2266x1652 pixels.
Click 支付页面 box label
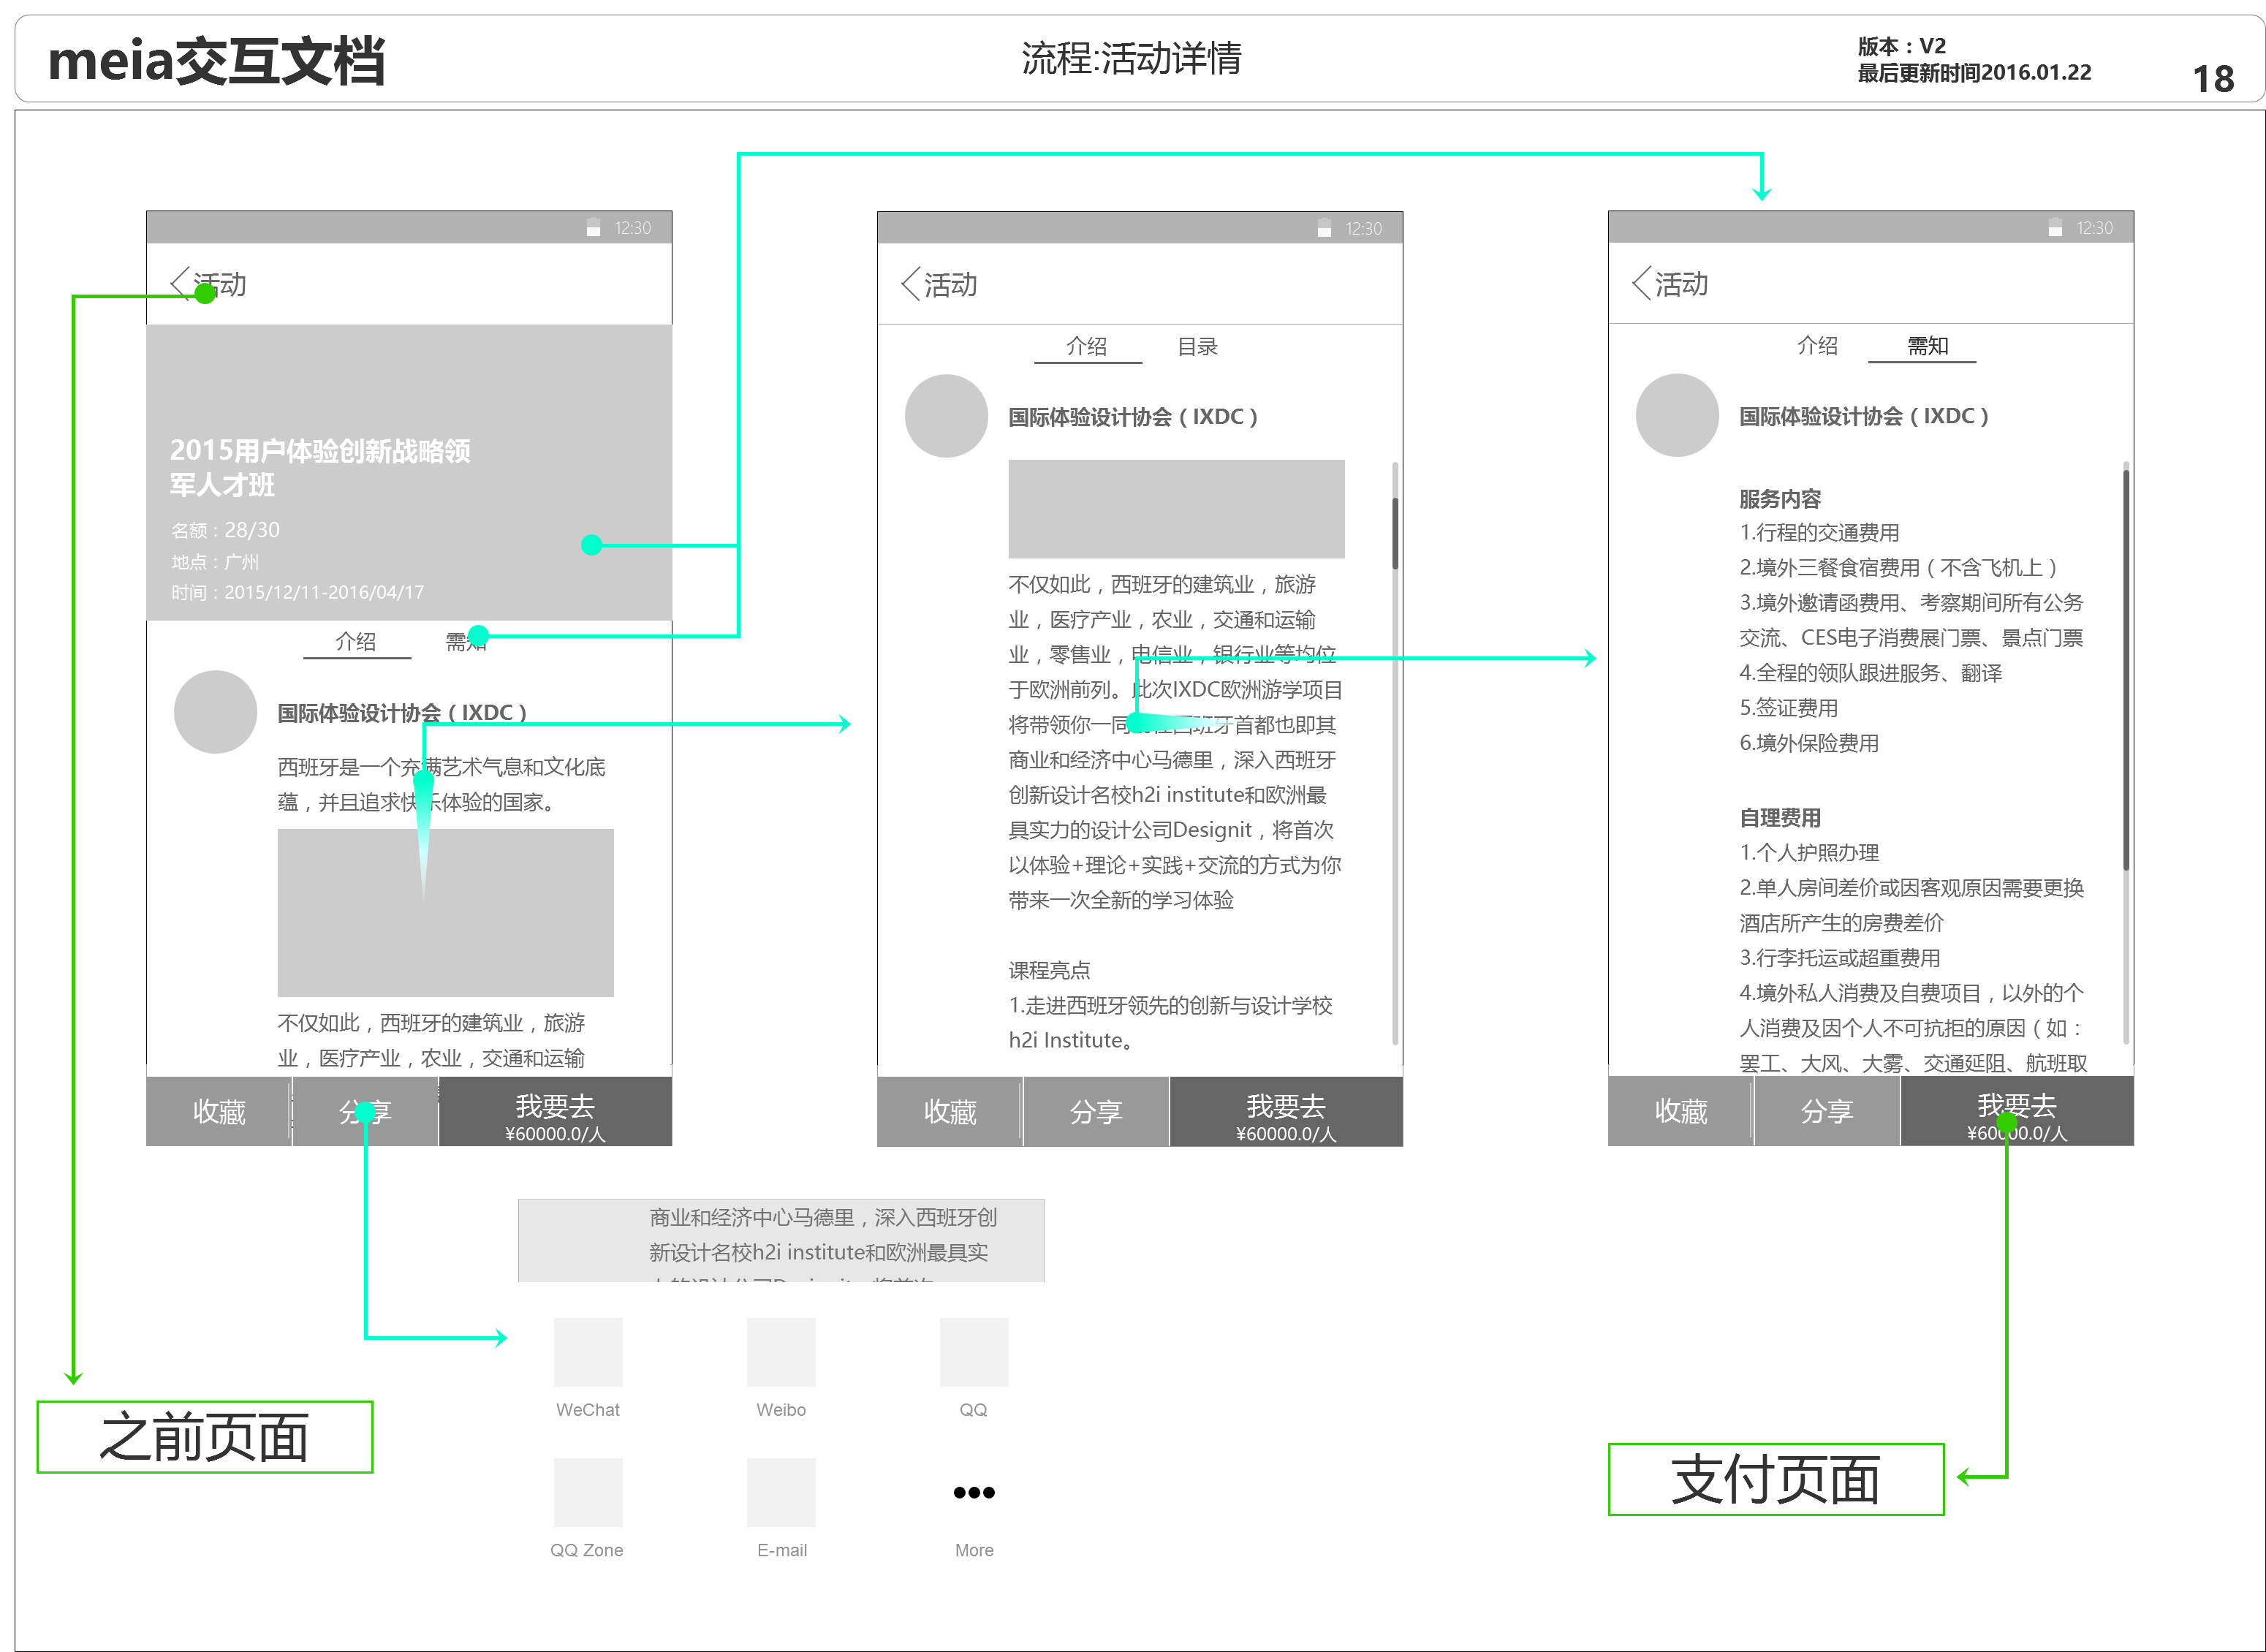(x=1776, y=1479)
